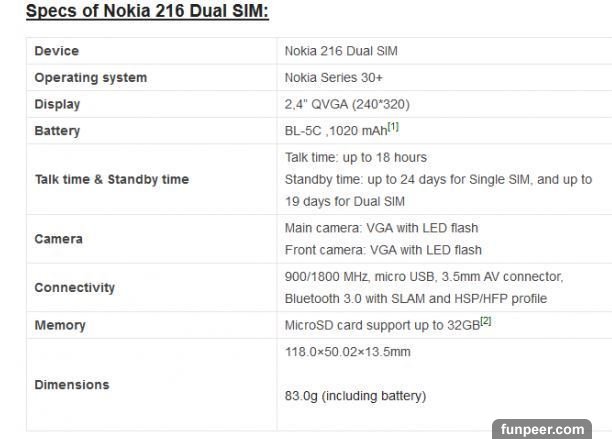Select the Device row label
The height and width of the screenshot is (439, 612).
(x=57, y=51)
